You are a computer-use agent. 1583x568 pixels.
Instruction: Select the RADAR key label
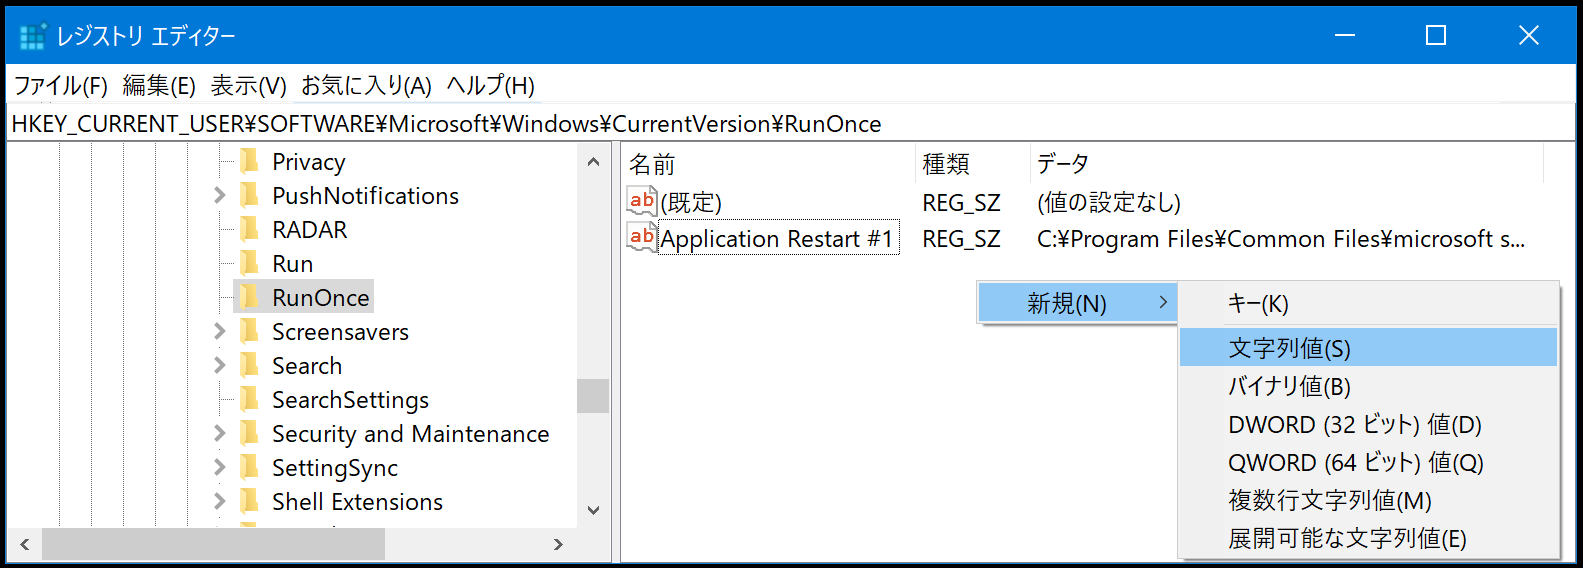309,230
